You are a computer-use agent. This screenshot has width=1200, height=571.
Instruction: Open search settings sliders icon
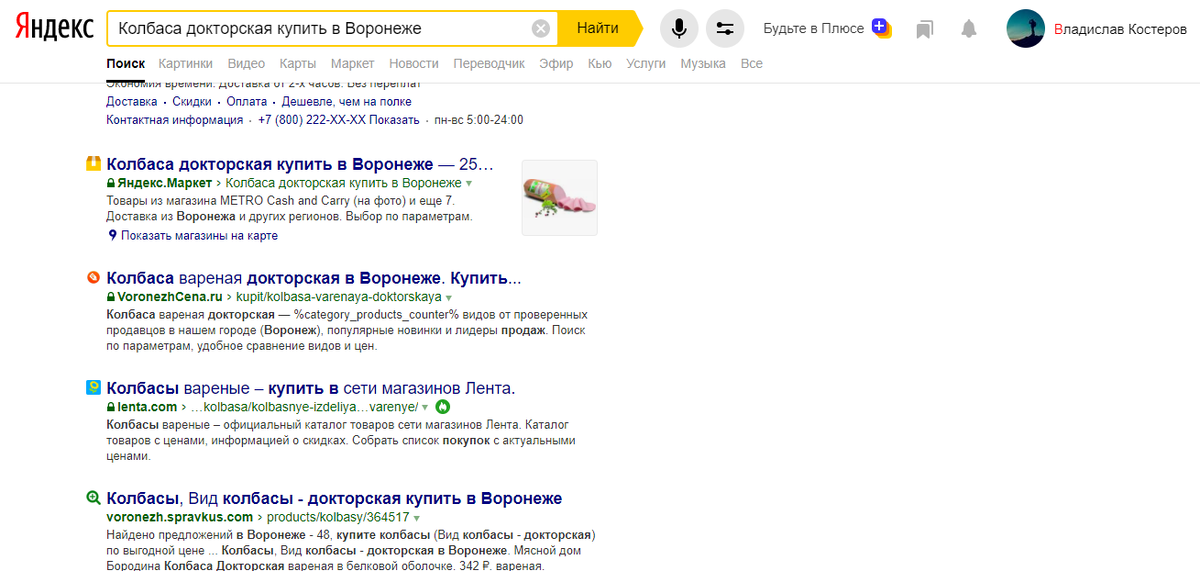[x=725, y=28]
